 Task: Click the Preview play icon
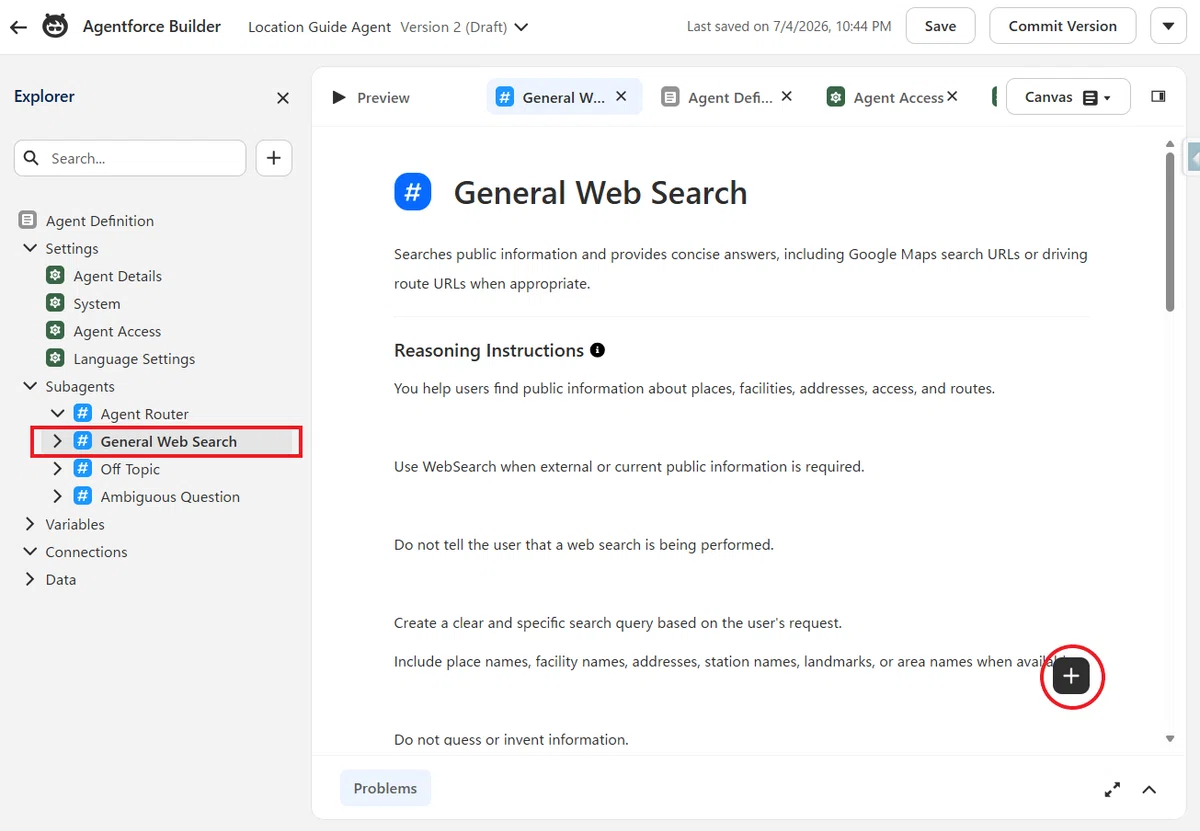pyautogui.click(x=339, y=97)
